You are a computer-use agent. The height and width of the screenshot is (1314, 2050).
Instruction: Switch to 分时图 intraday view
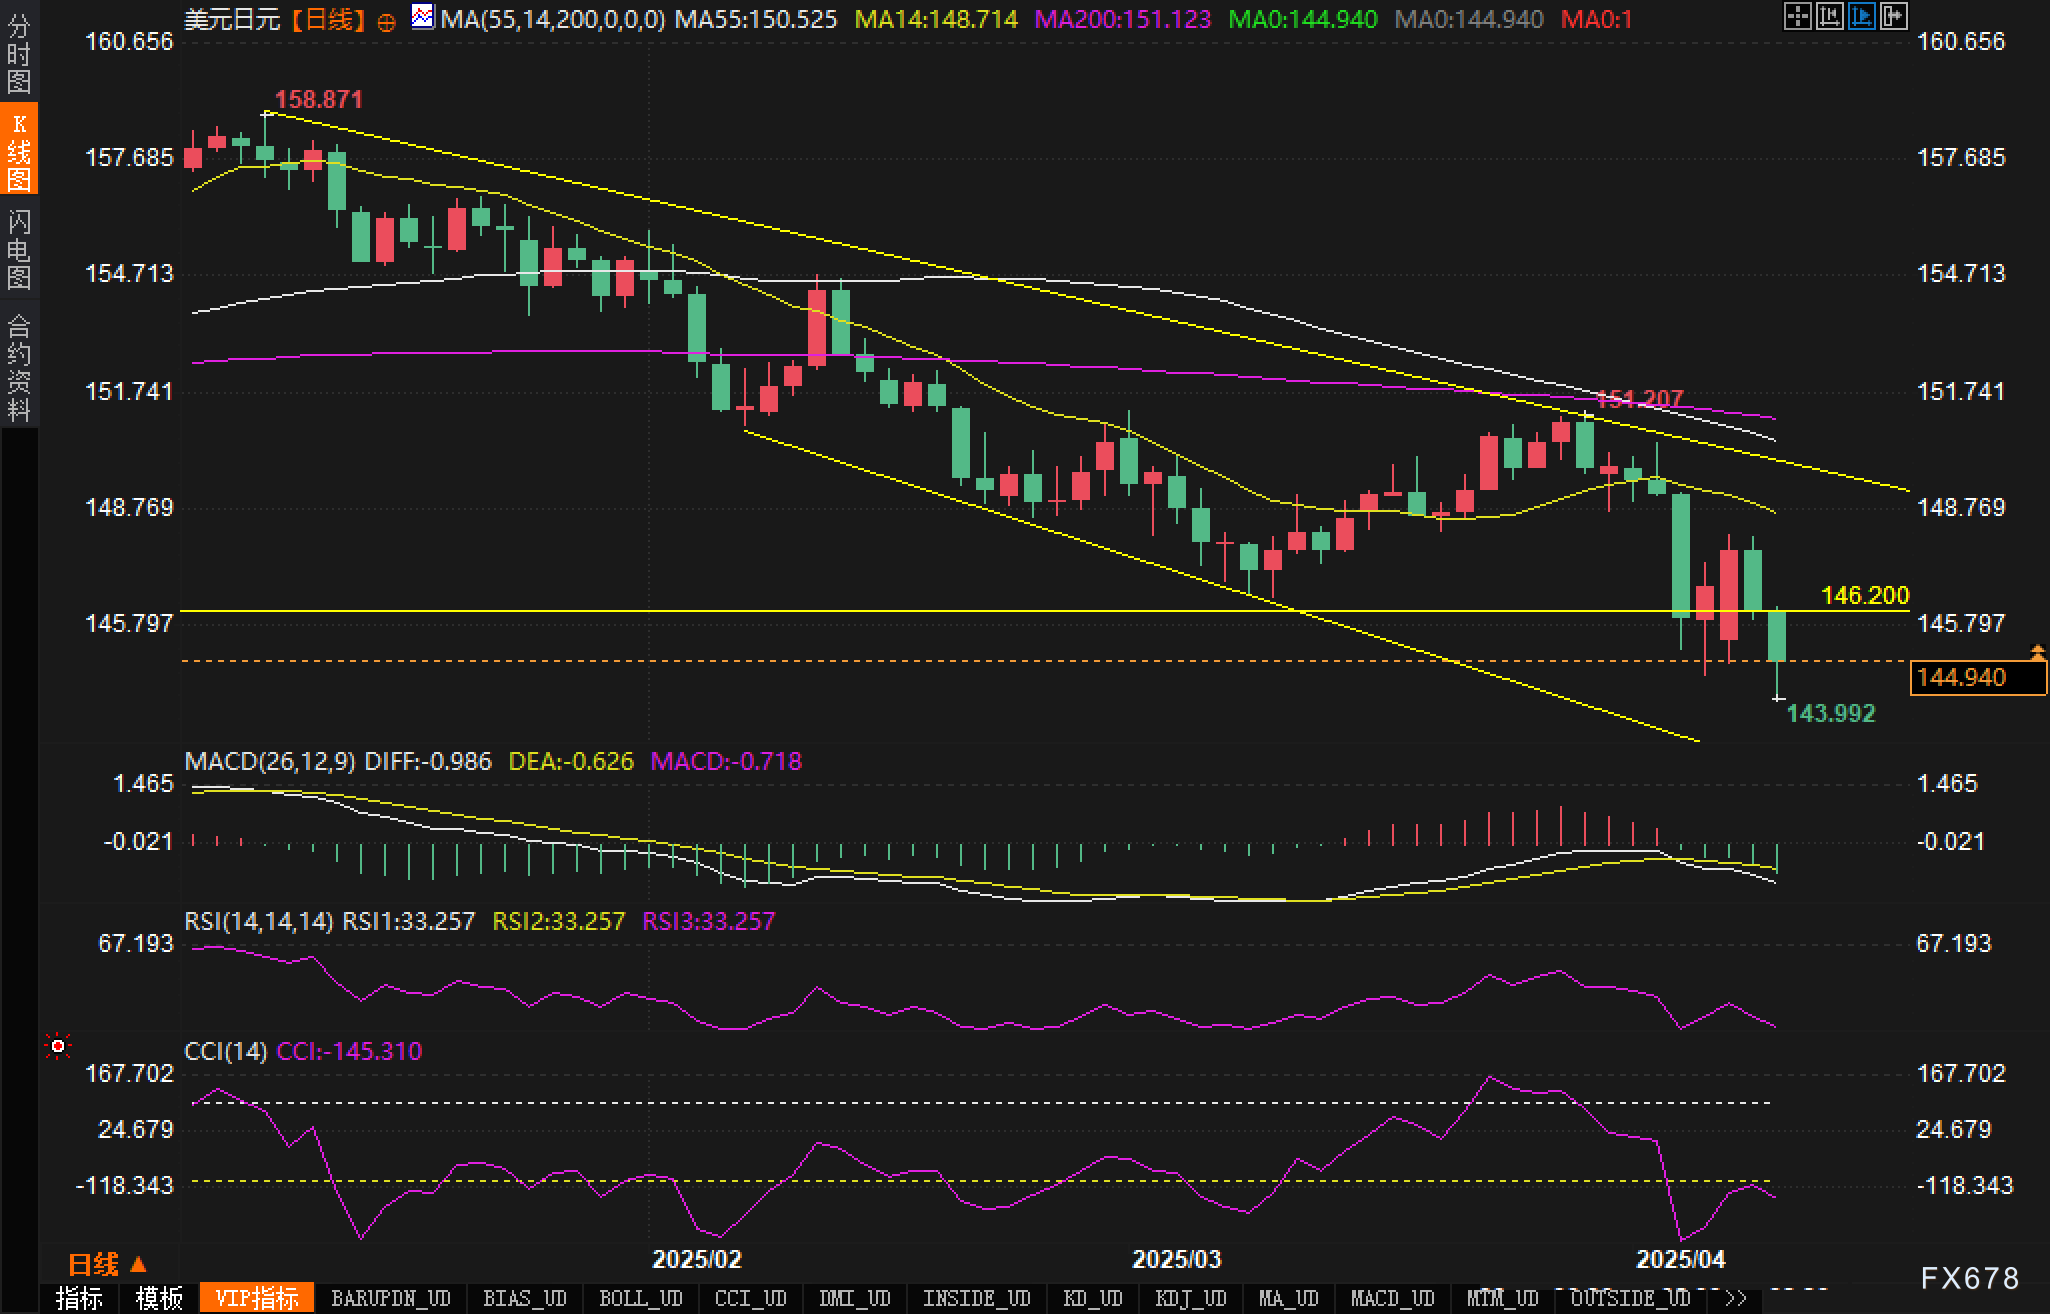19,54
